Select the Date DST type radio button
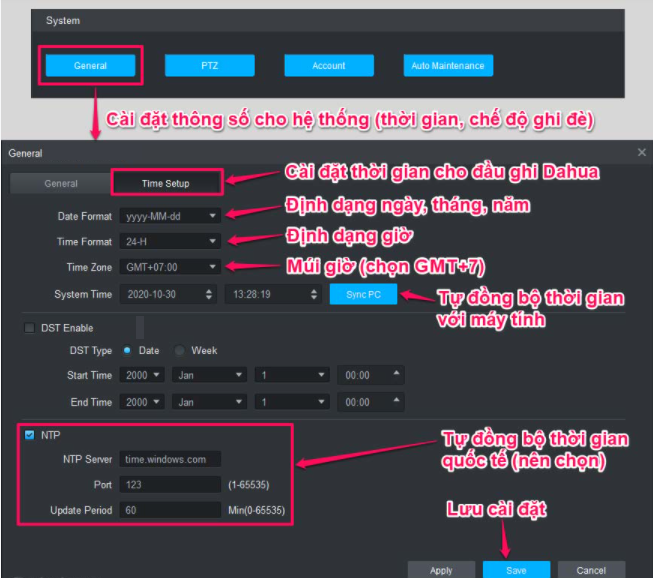This screenshot has width=653, height=578. (x=127, y=350)
